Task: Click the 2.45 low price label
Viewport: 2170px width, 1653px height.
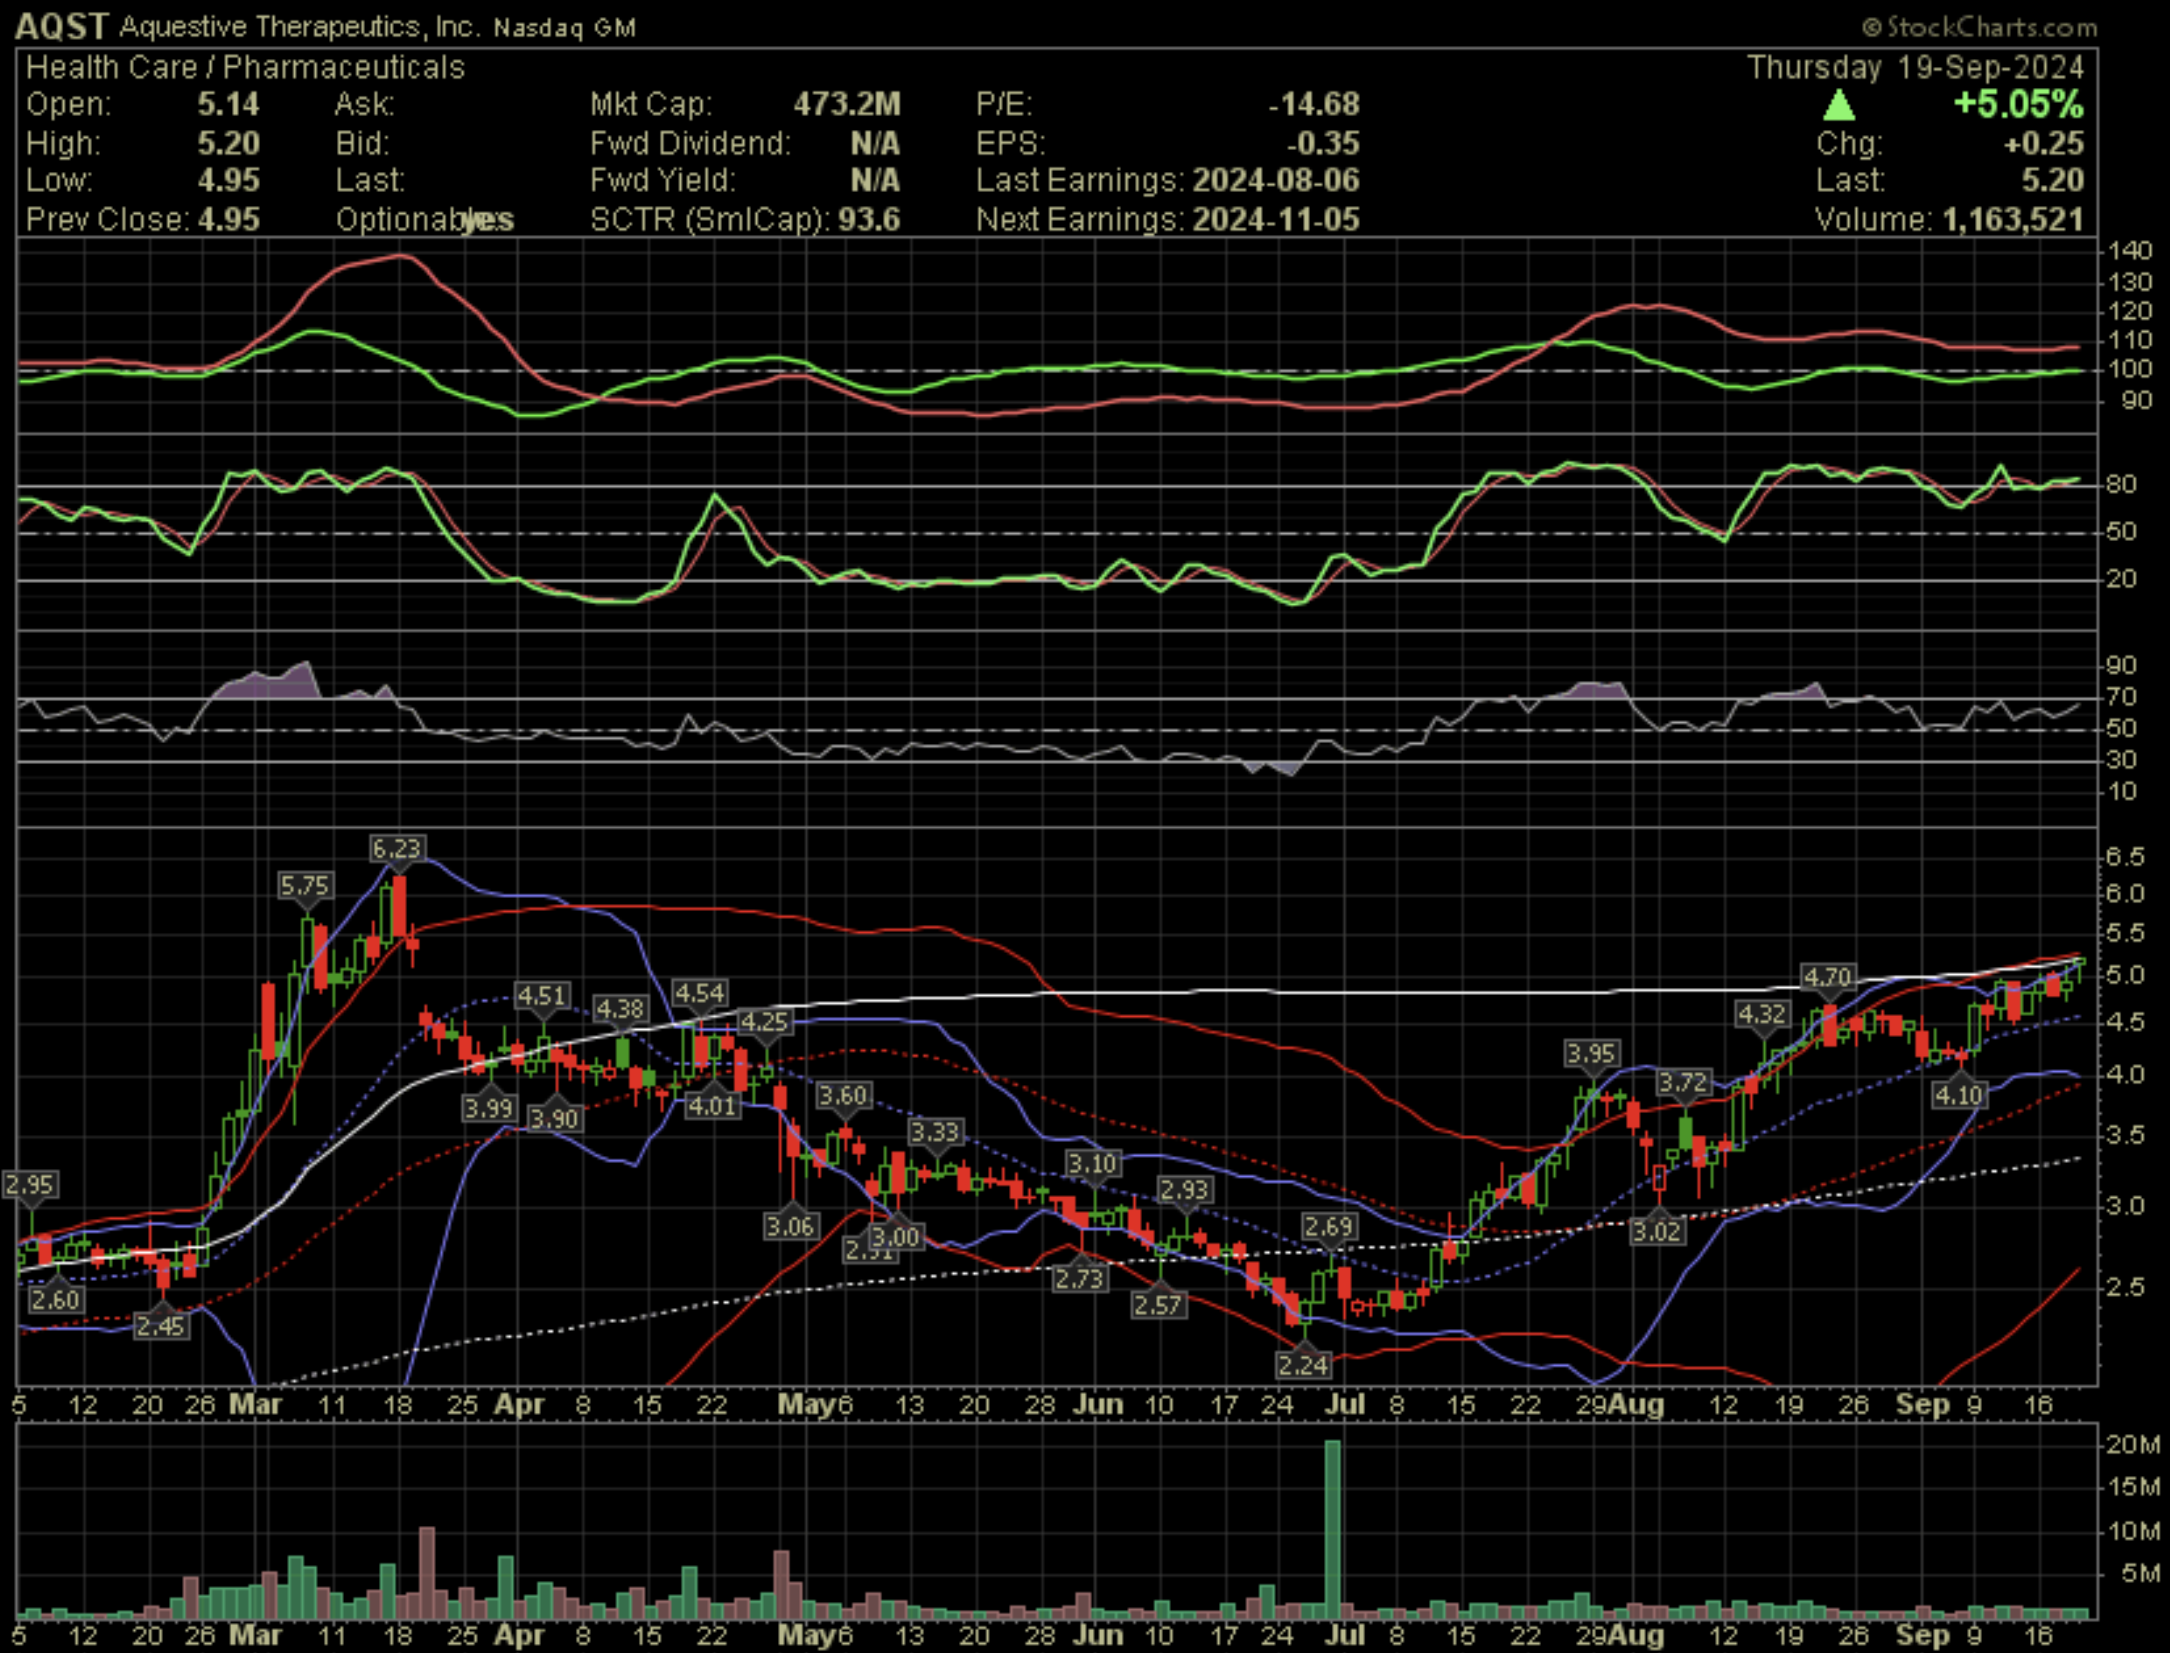Action: [x=161, y=1326]
